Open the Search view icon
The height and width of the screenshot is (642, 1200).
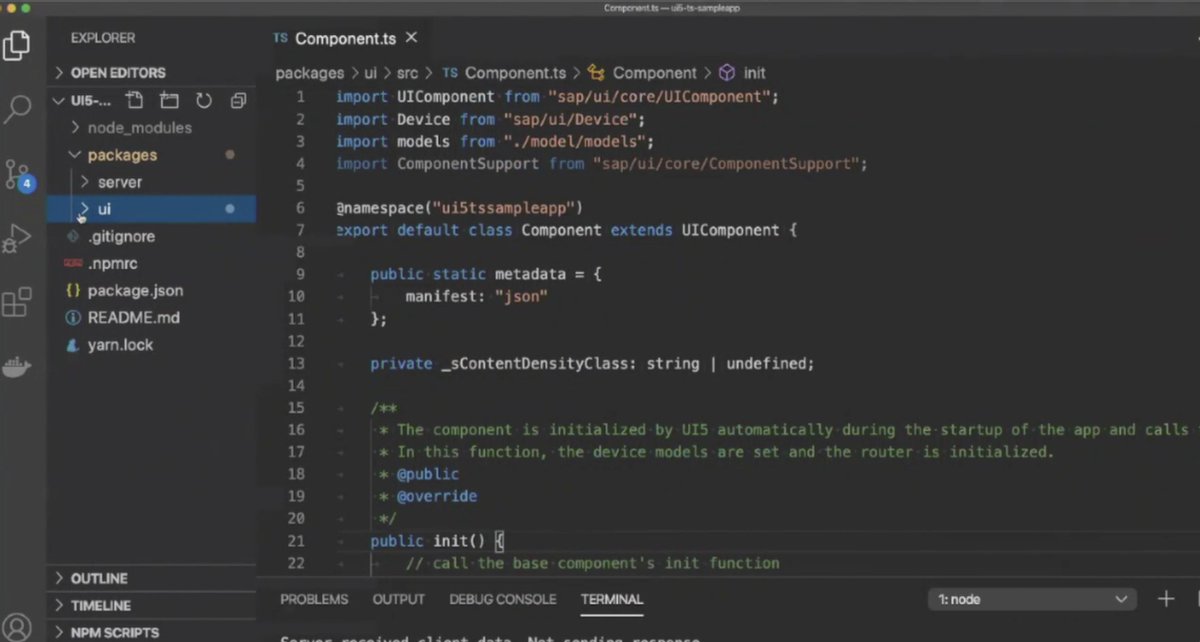coord(20,108)
